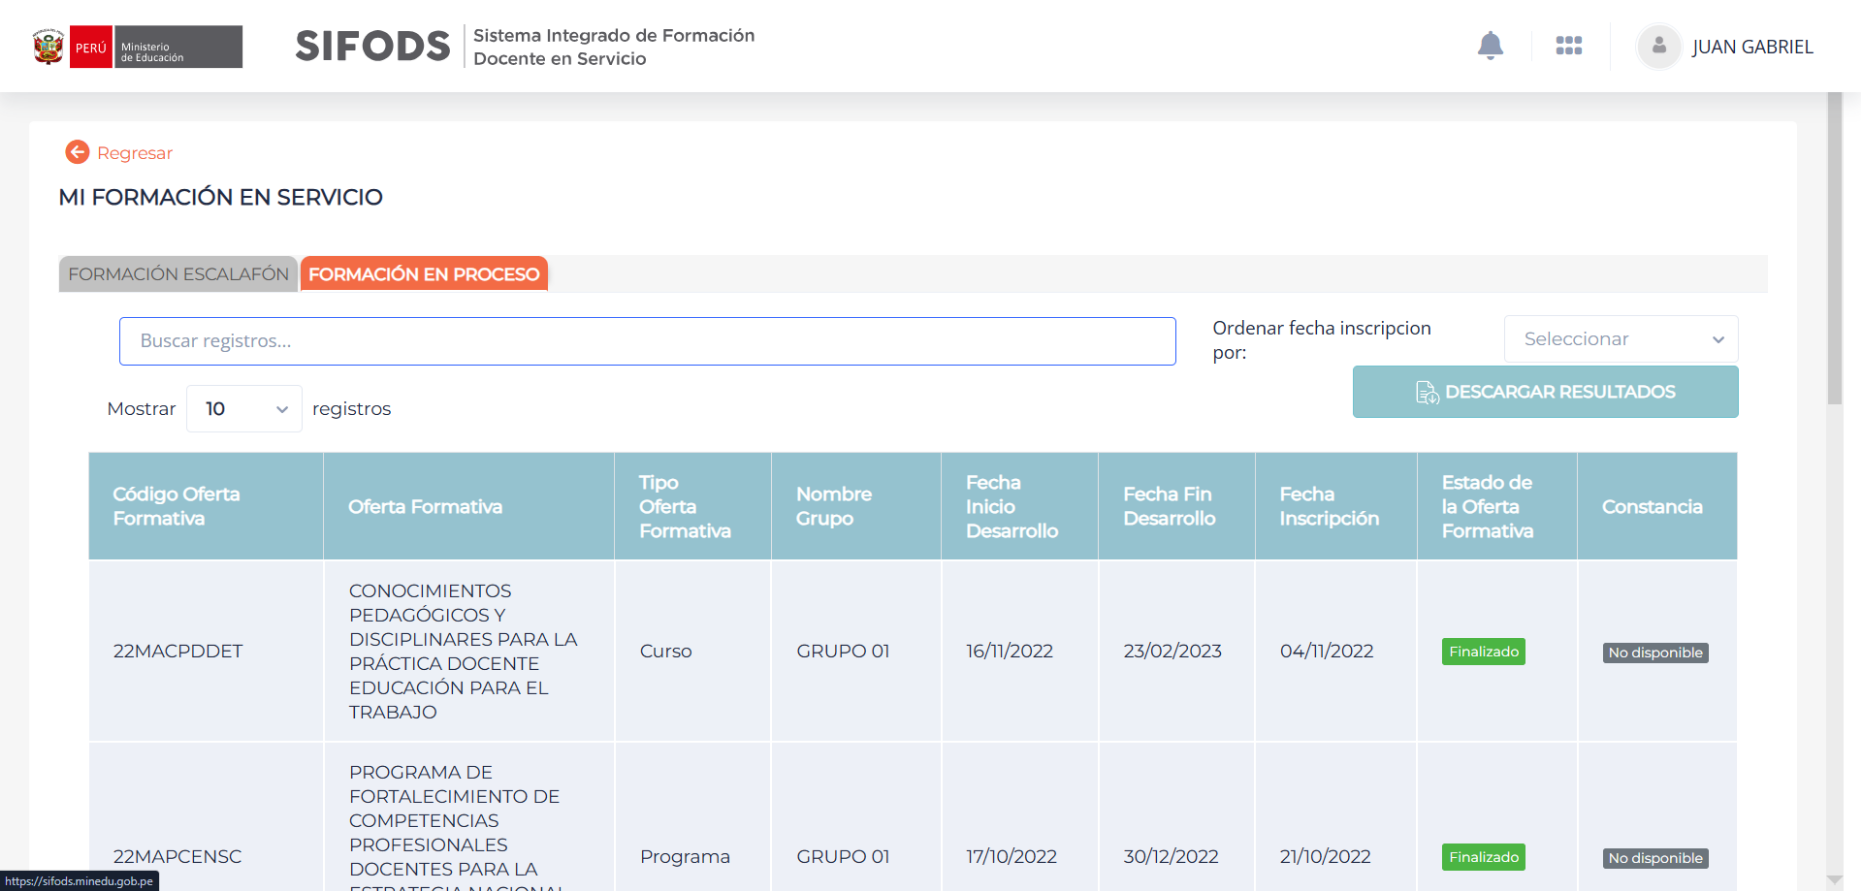
Task: Click the orange back arrow icon
Action: 77,152
